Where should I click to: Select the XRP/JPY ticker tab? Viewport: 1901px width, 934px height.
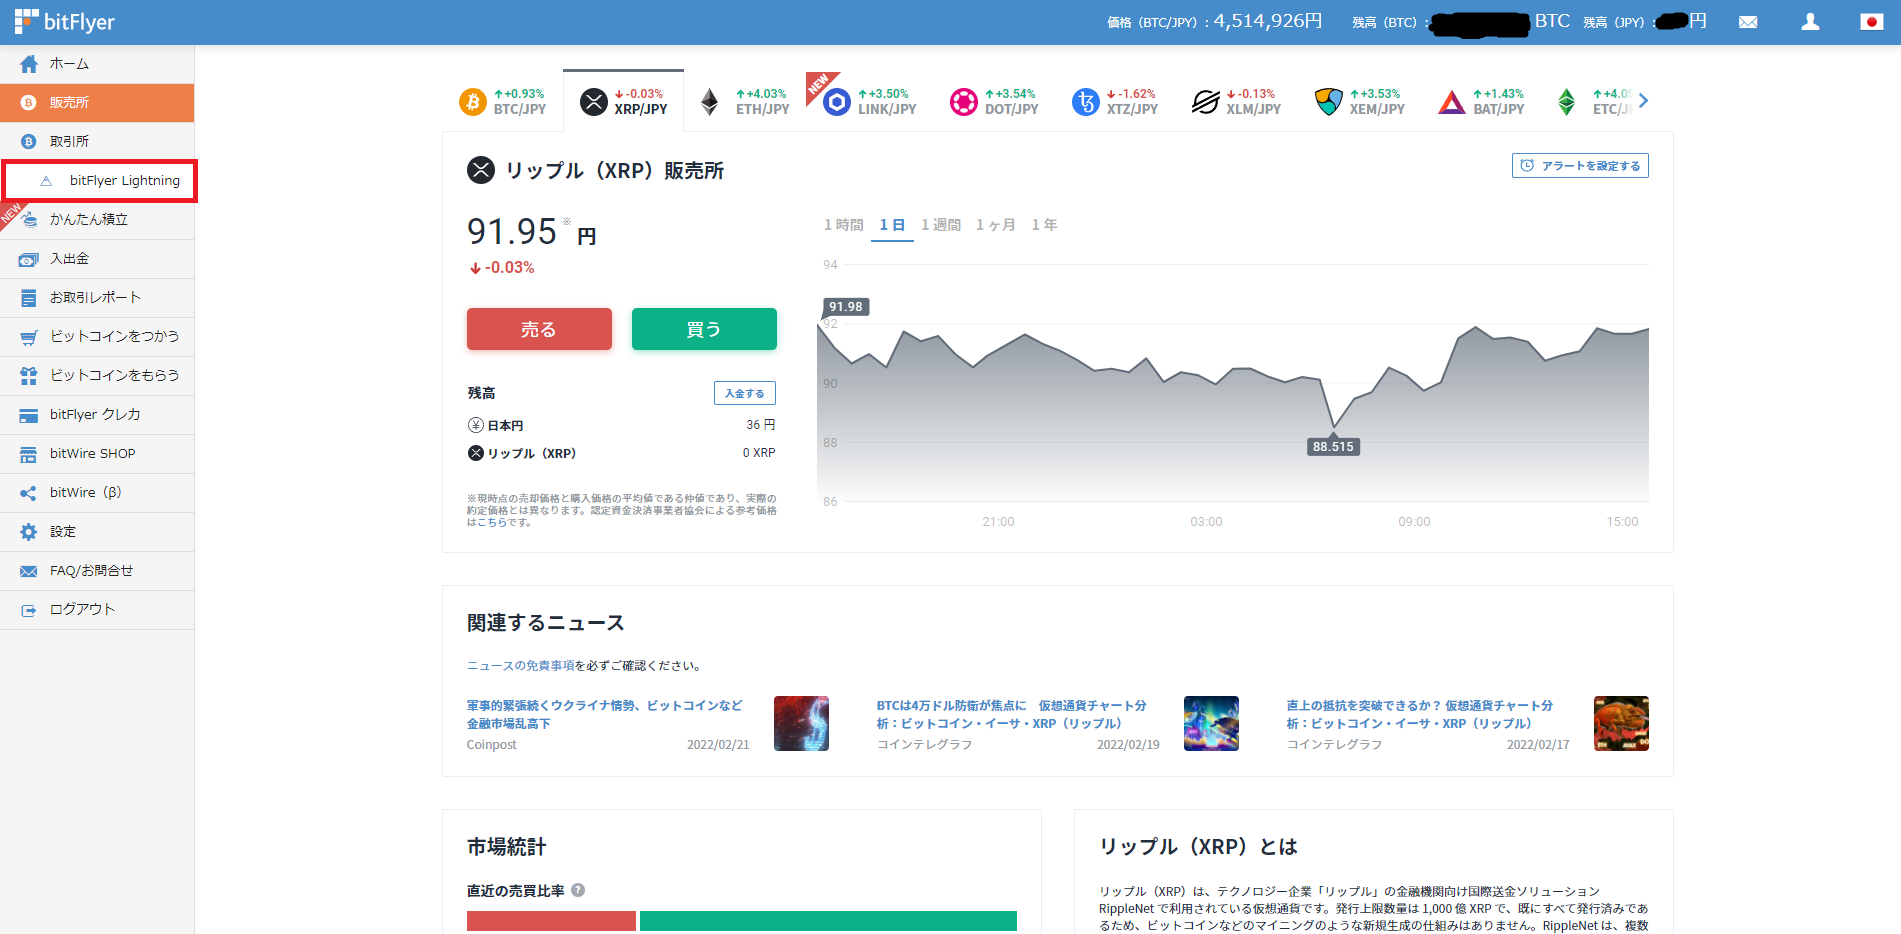pos(624,101)
